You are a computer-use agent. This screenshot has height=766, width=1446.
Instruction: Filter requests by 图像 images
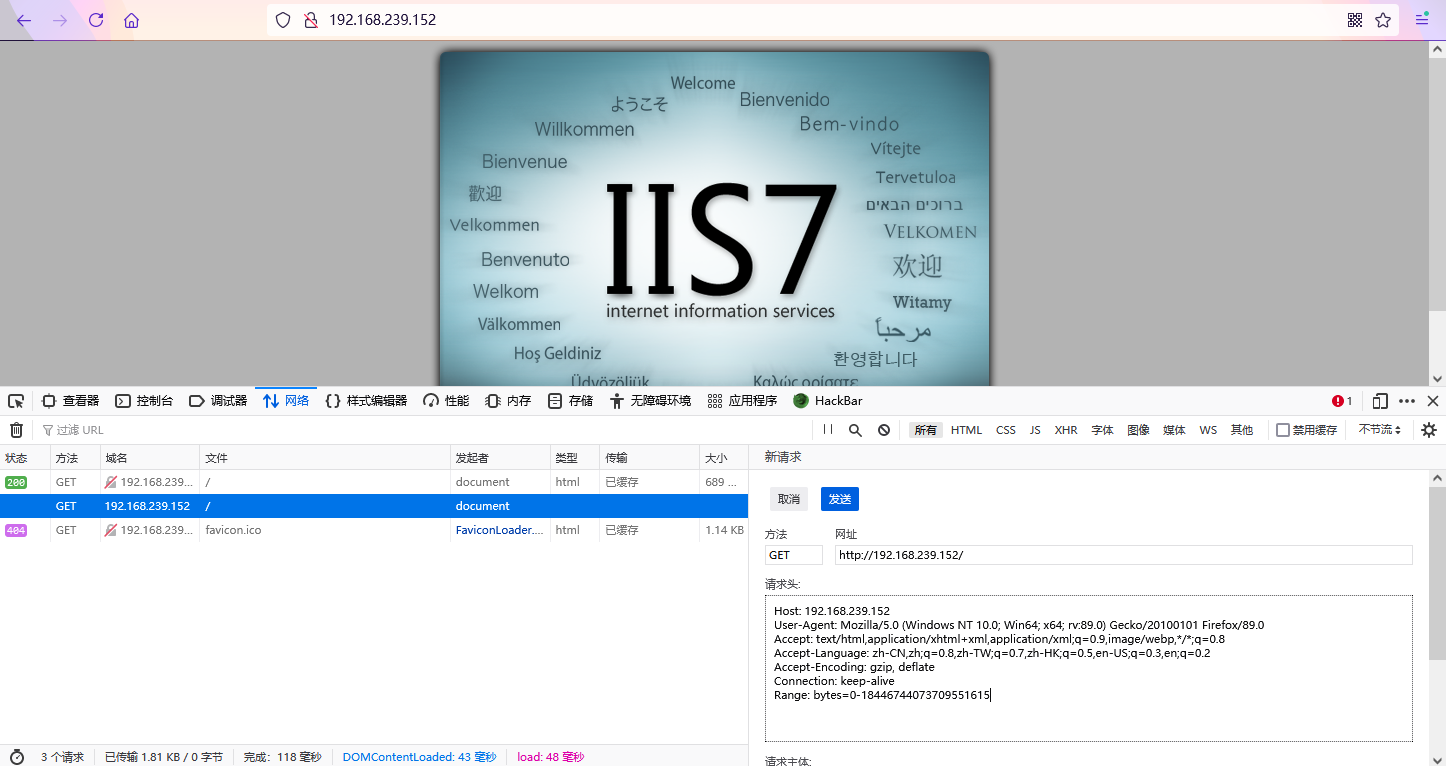click(1138, 430)
